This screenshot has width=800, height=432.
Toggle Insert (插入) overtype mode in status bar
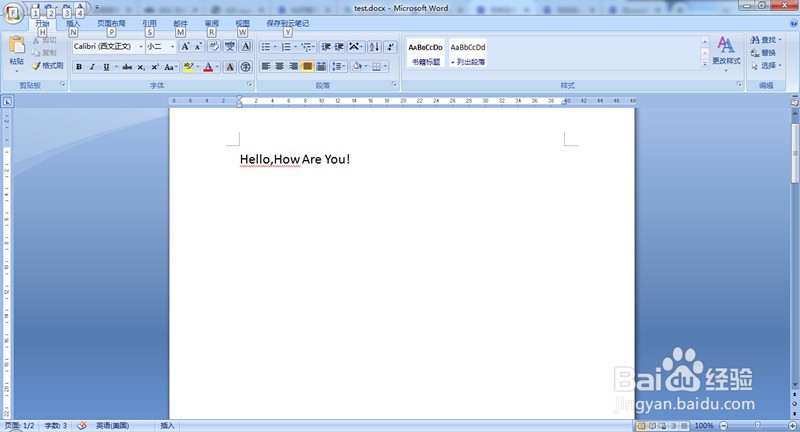point(167,425)
